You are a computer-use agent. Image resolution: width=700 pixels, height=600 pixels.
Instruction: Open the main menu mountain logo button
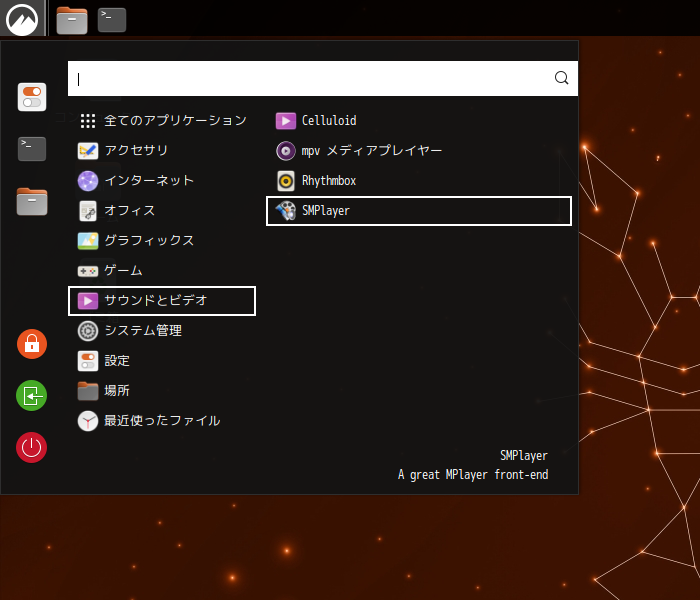pyautogui.click(x=22, y=19)
